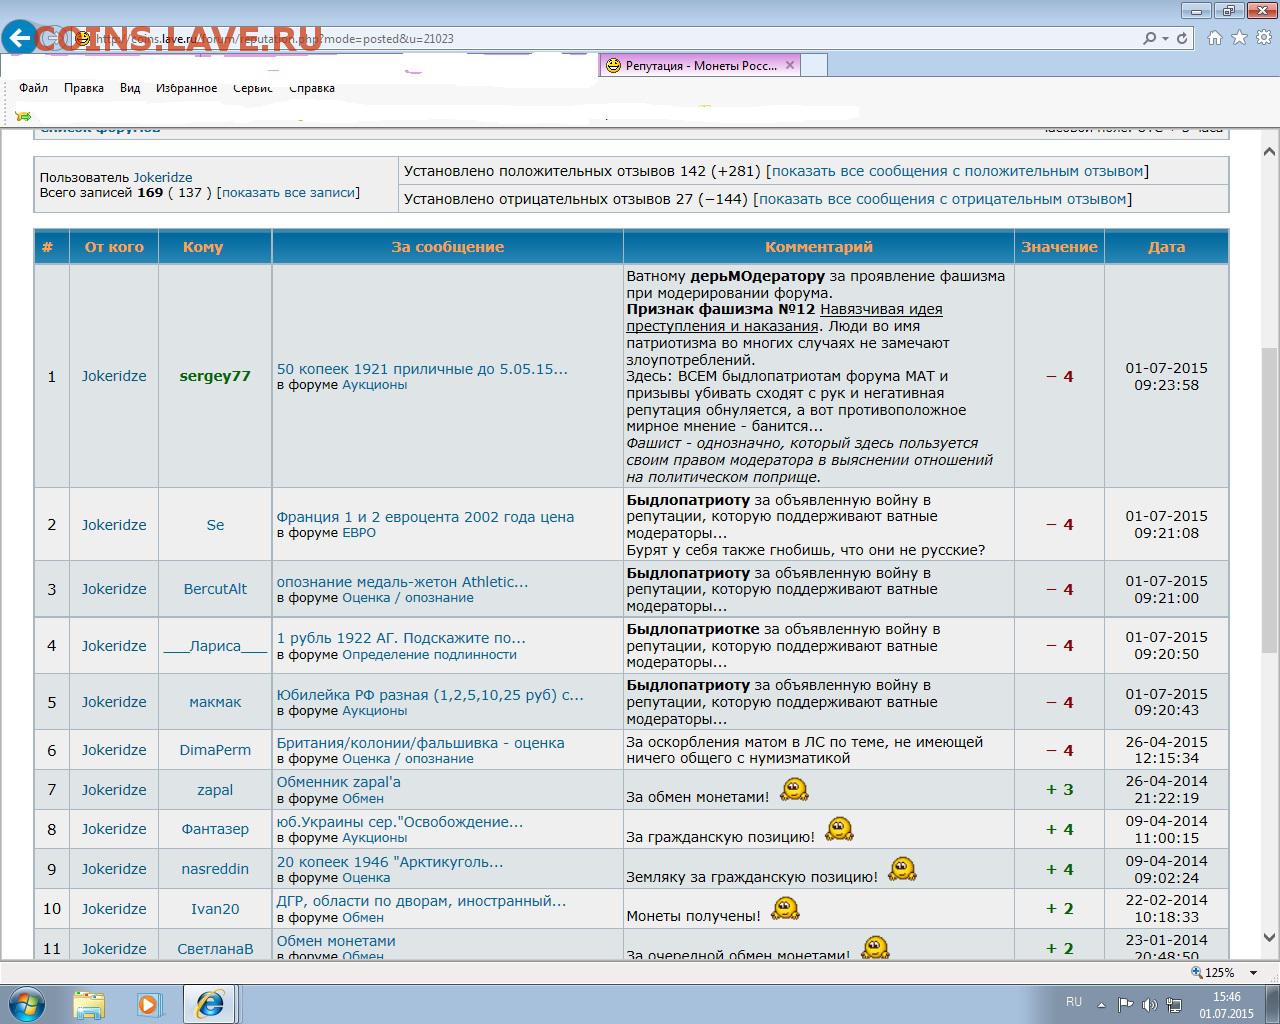Open the Jokeridze profile link near Пользователь
This screenshot has height=1024, width=1280.
[x=163, y=177]
